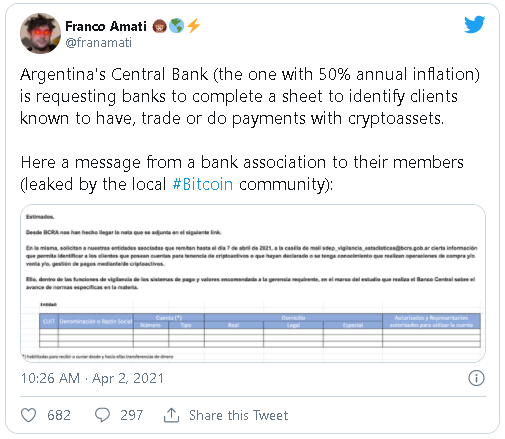Image resolution: width=505 pixels, height=439 pixels.
Task: Click the 10:26 AM Apr 2, 2021 timestamp
Action: (92, 378)
